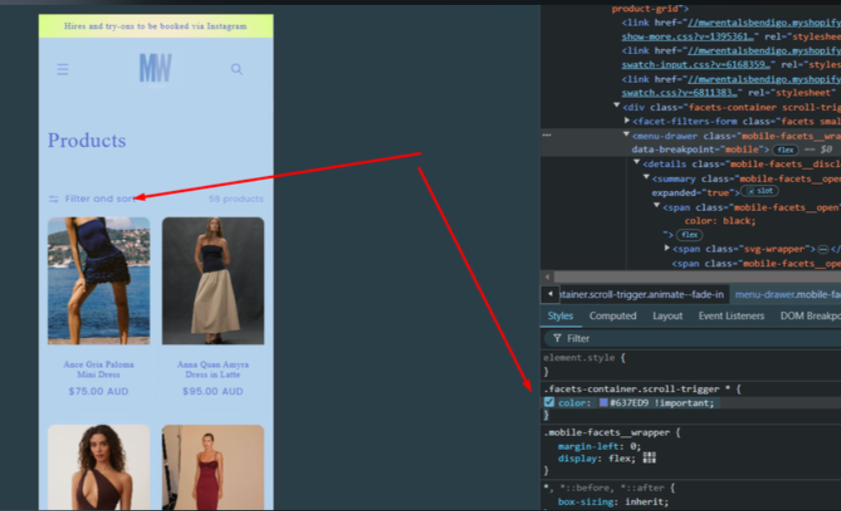Click the show-more.css stylesheet link
Screen dimensions: 841x511
coord(690,36)
